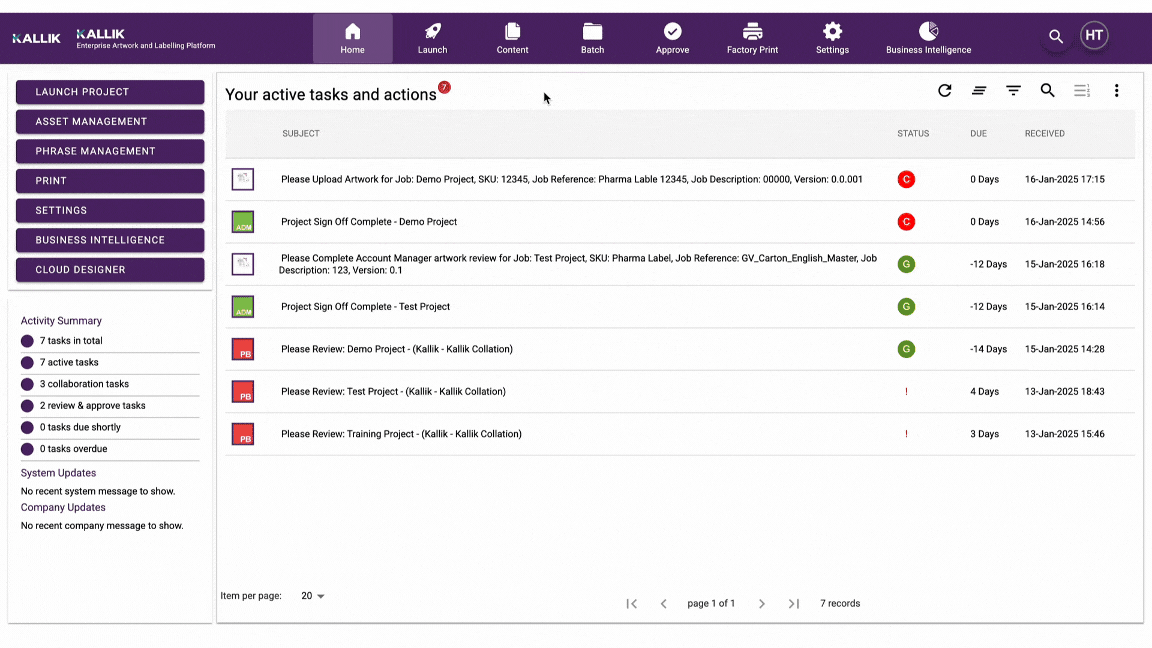The width and height of the screenshot is (1152, 648).
Task: Expand the Asset Management sidebar section
Action: 109,121
